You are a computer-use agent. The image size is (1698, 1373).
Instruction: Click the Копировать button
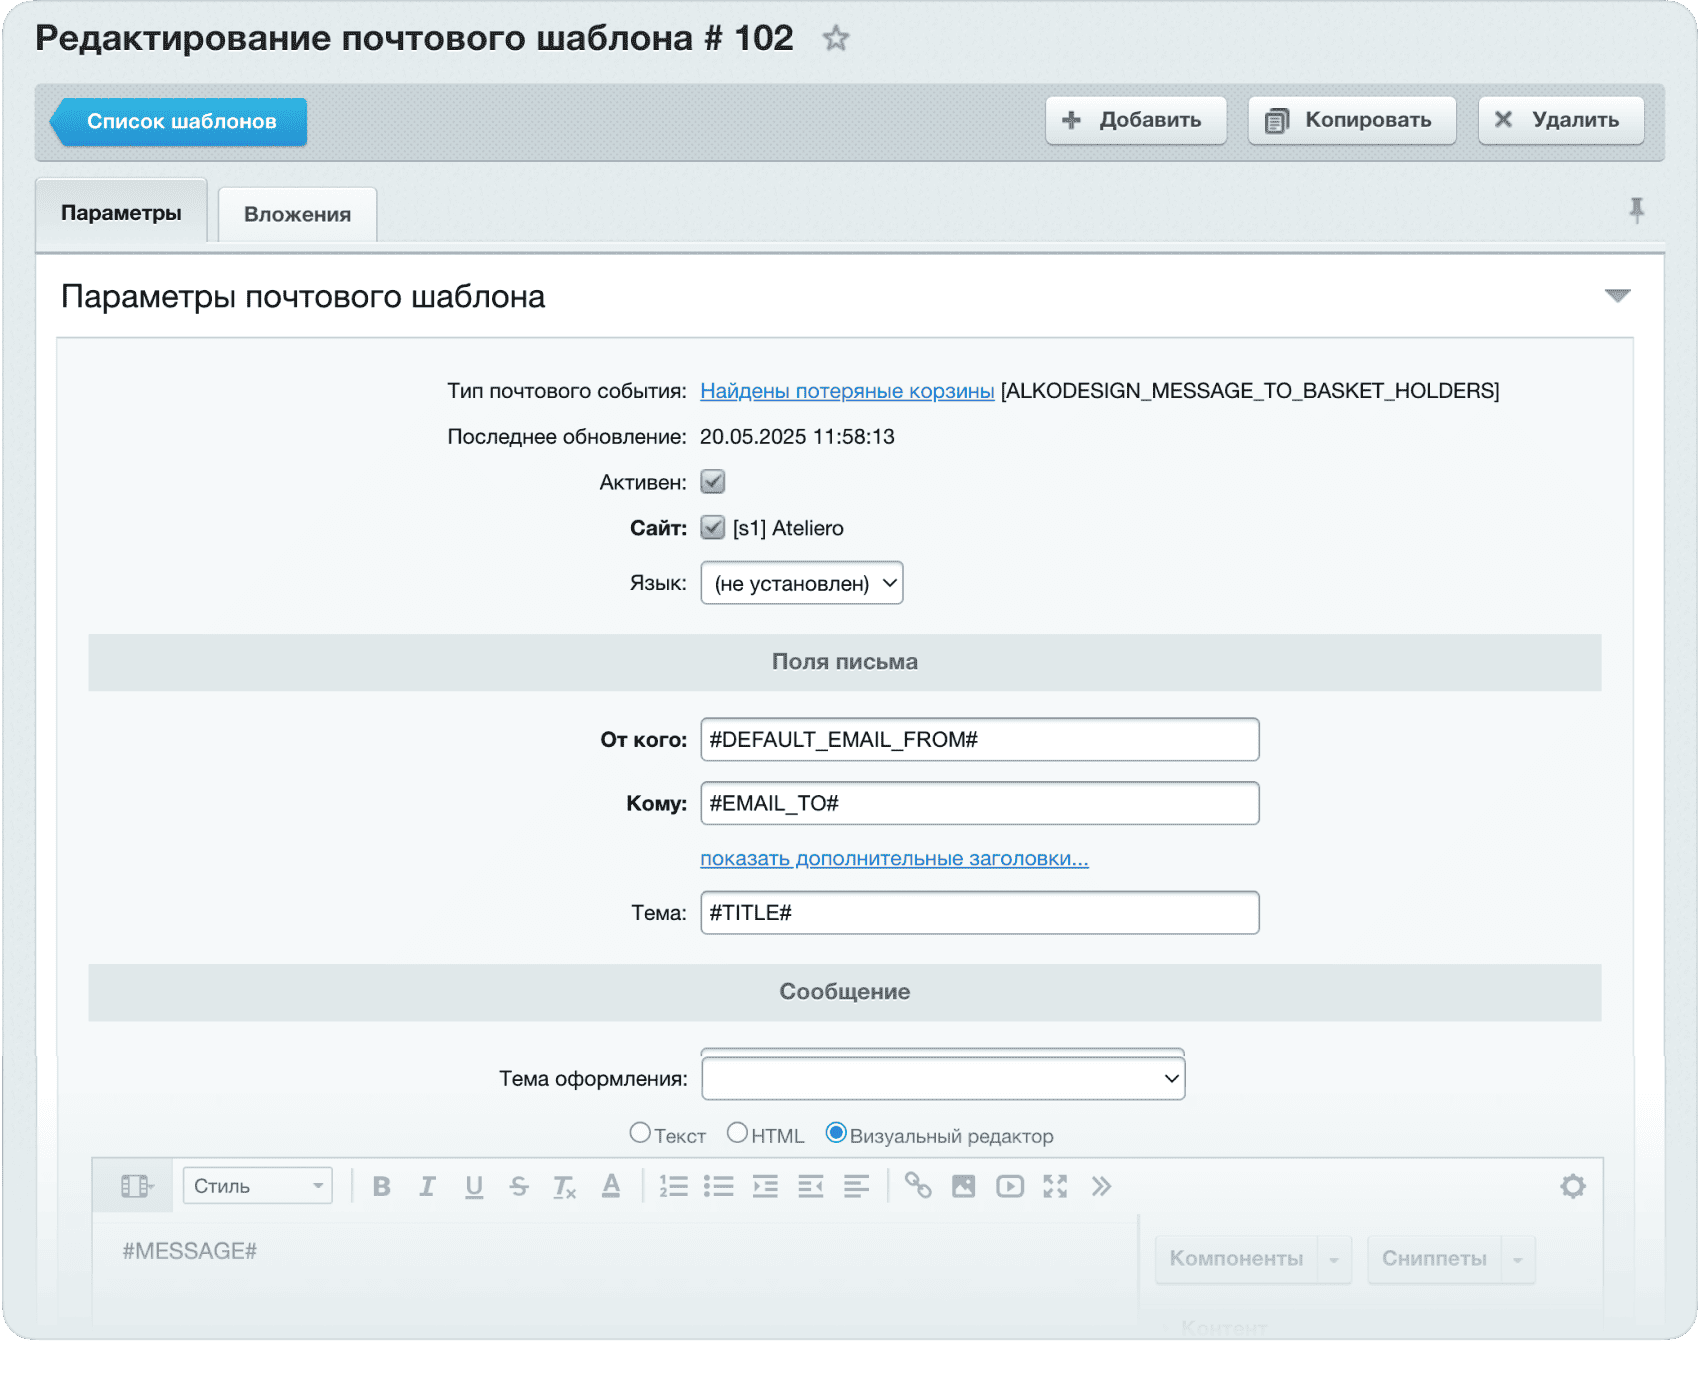pyautogui.click(x=1351, y=121)
